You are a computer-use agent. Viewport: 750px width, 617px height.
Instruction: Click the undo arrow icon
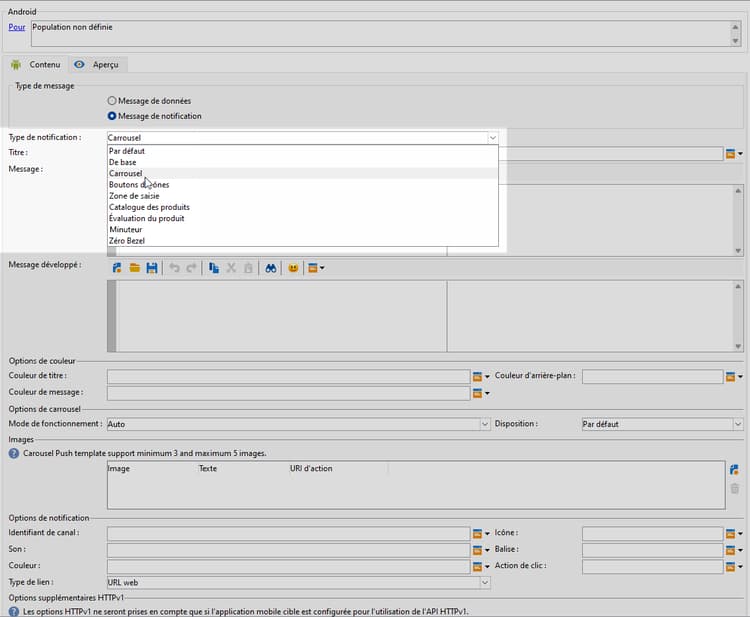pos(175,268)
